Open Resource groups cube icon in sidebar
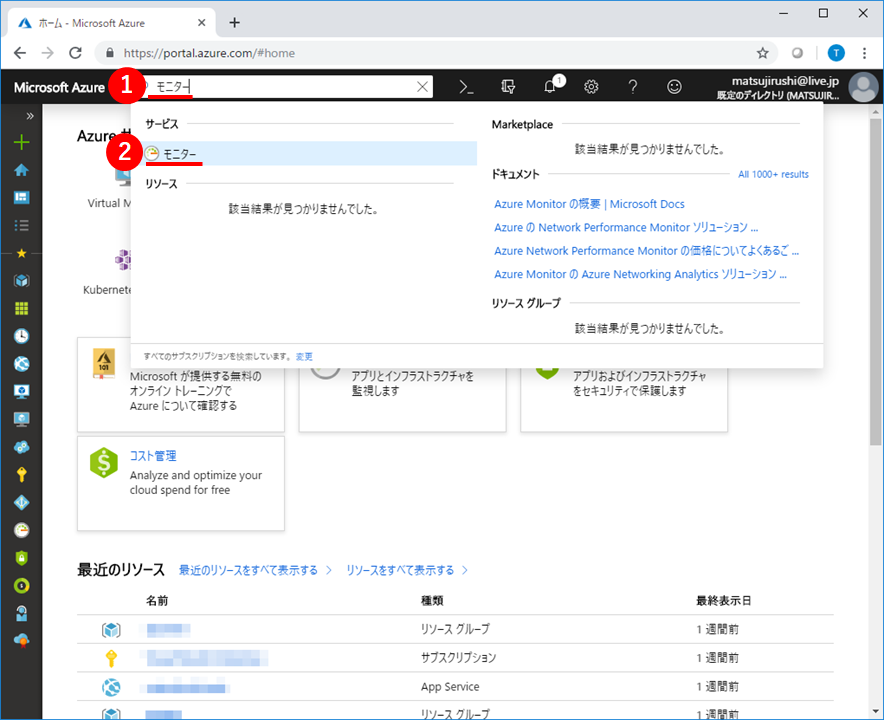Image resolution: width=884 pixels, height=720 pixels. point(21,281)
